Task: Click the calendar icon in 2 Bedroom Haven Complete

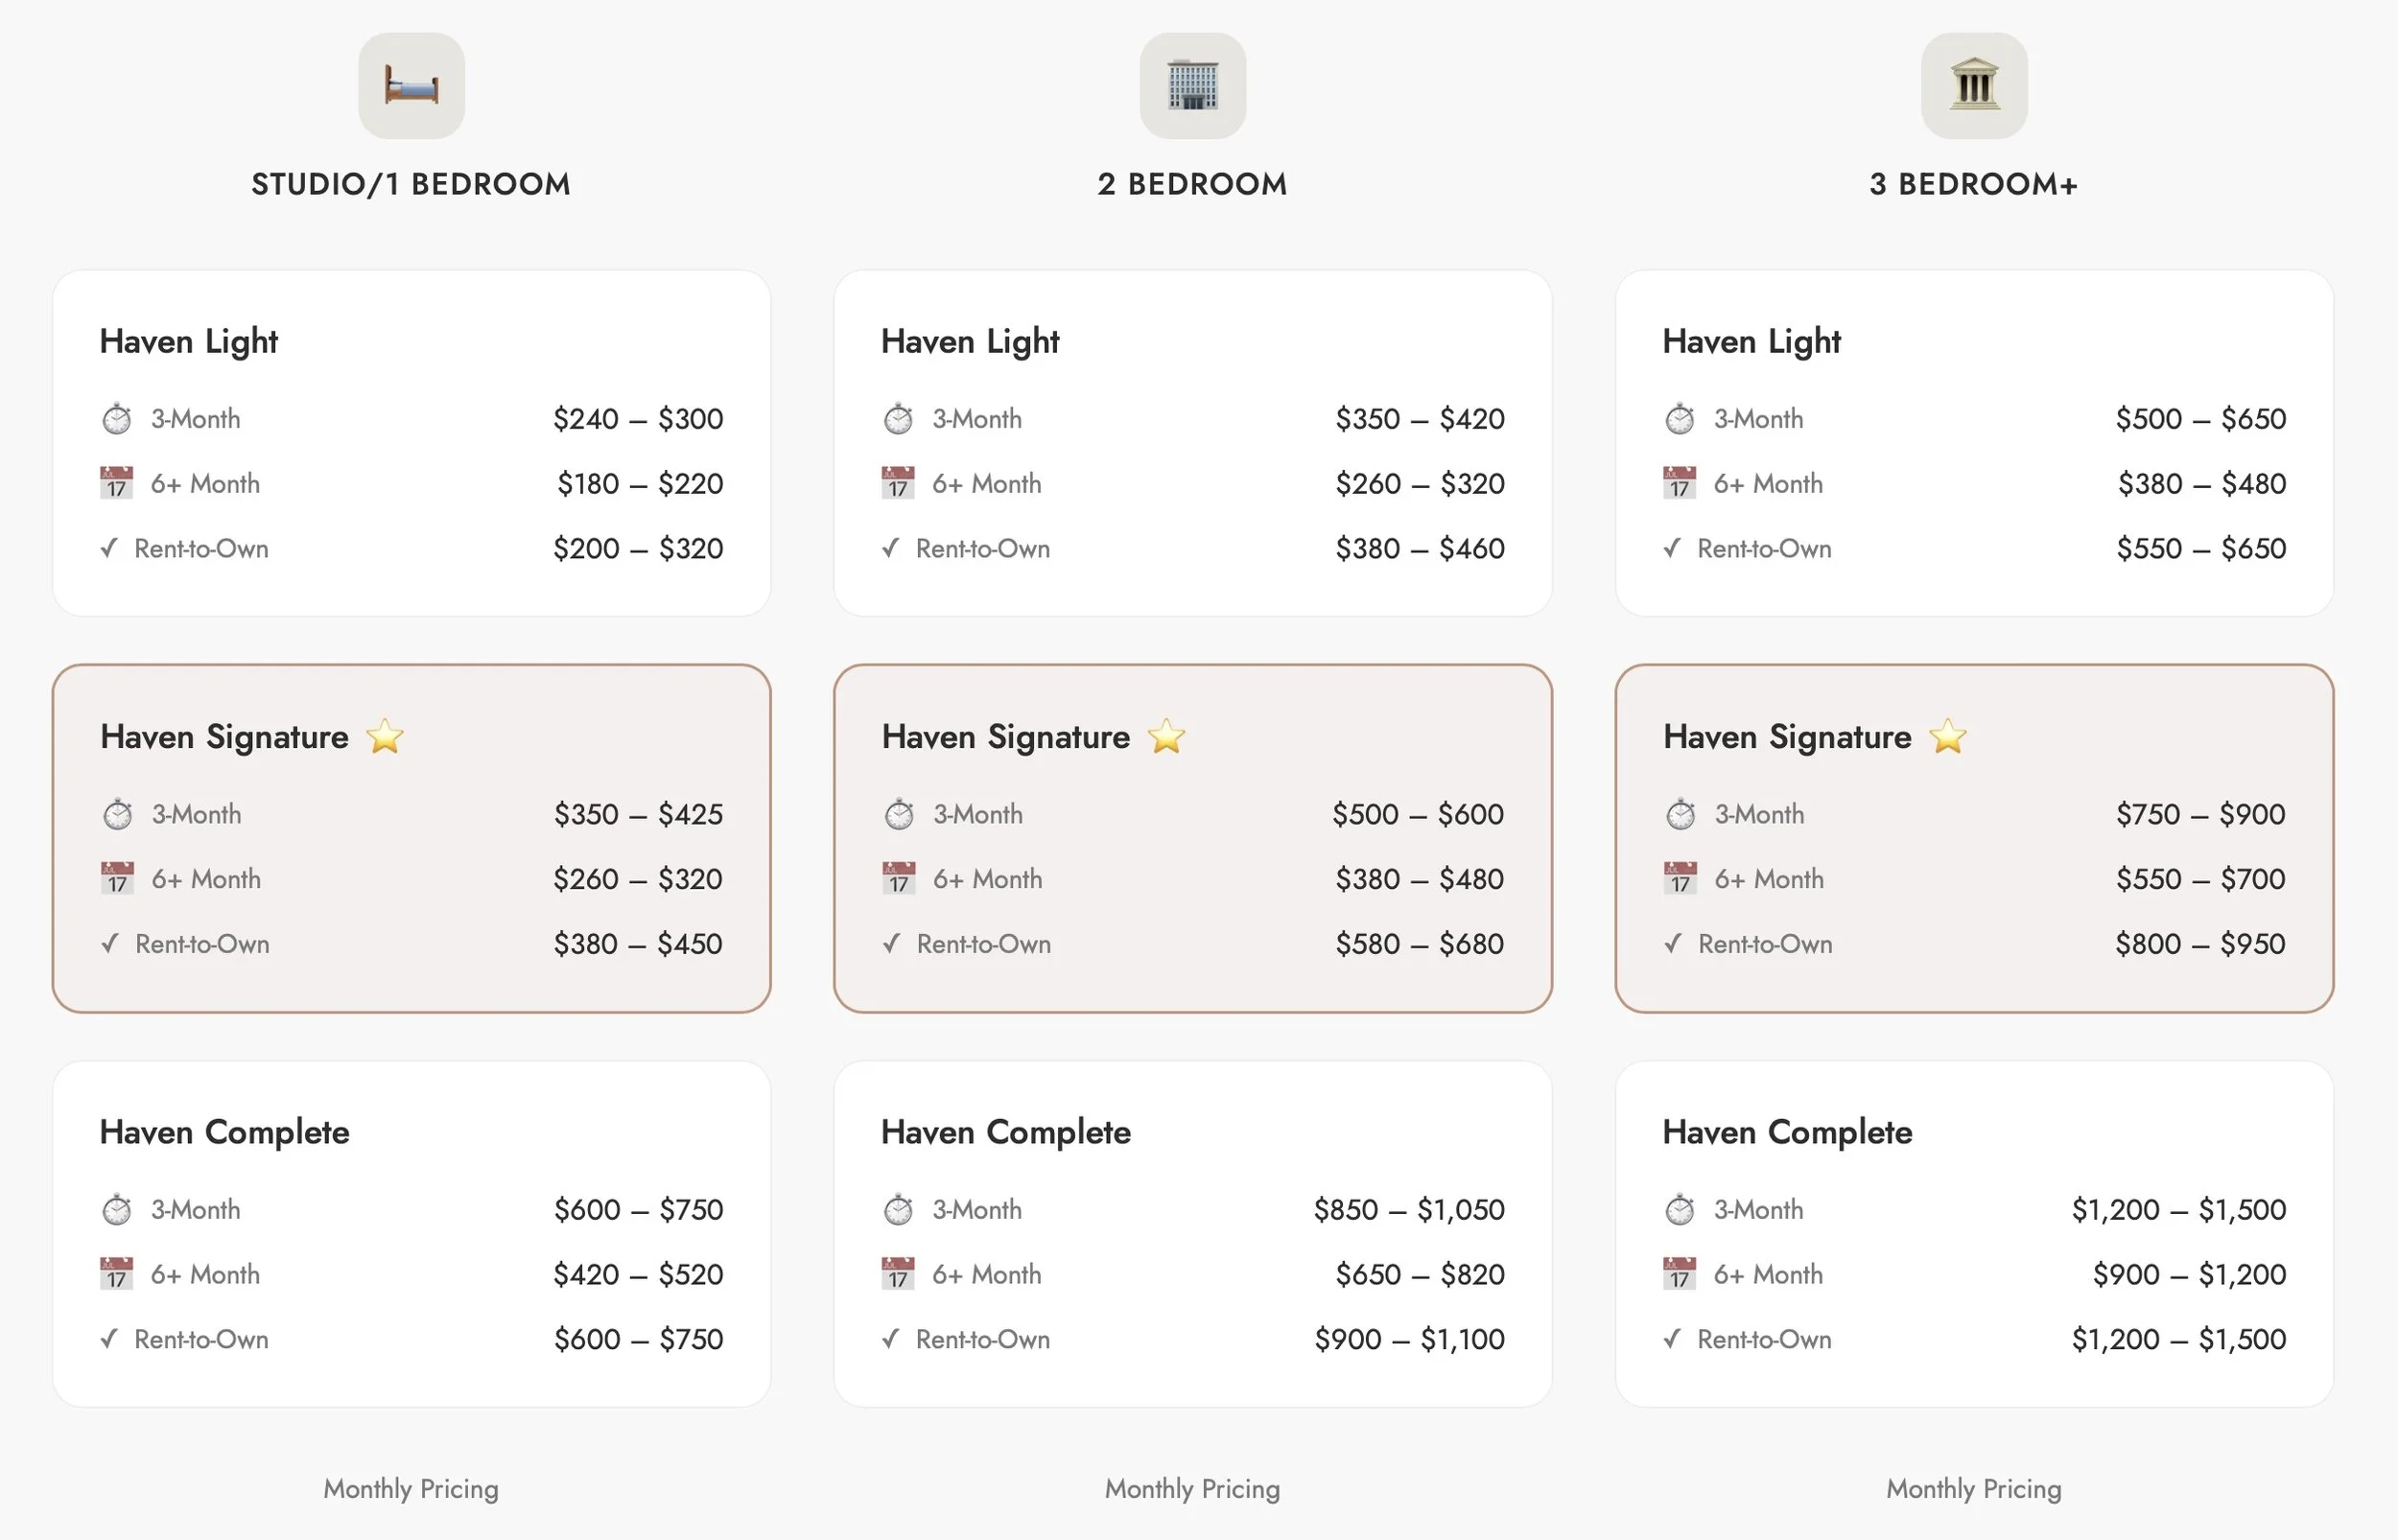Action: pos(898,1274)
